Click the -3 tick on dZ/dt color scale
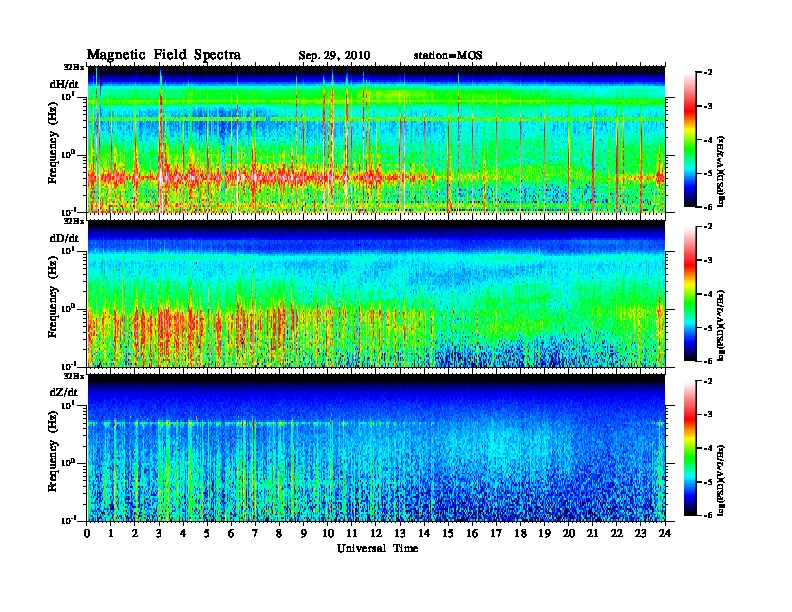Screen dimensions: 792x612 pos(707,415)
